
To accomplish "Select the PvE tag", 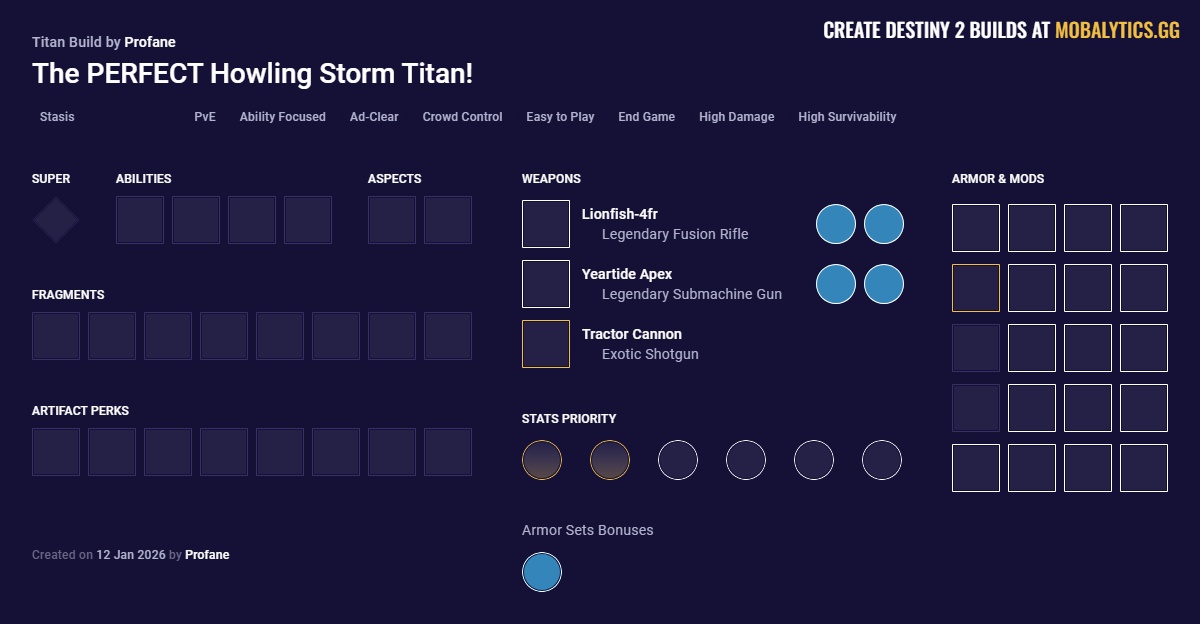I will pos(205,117).
